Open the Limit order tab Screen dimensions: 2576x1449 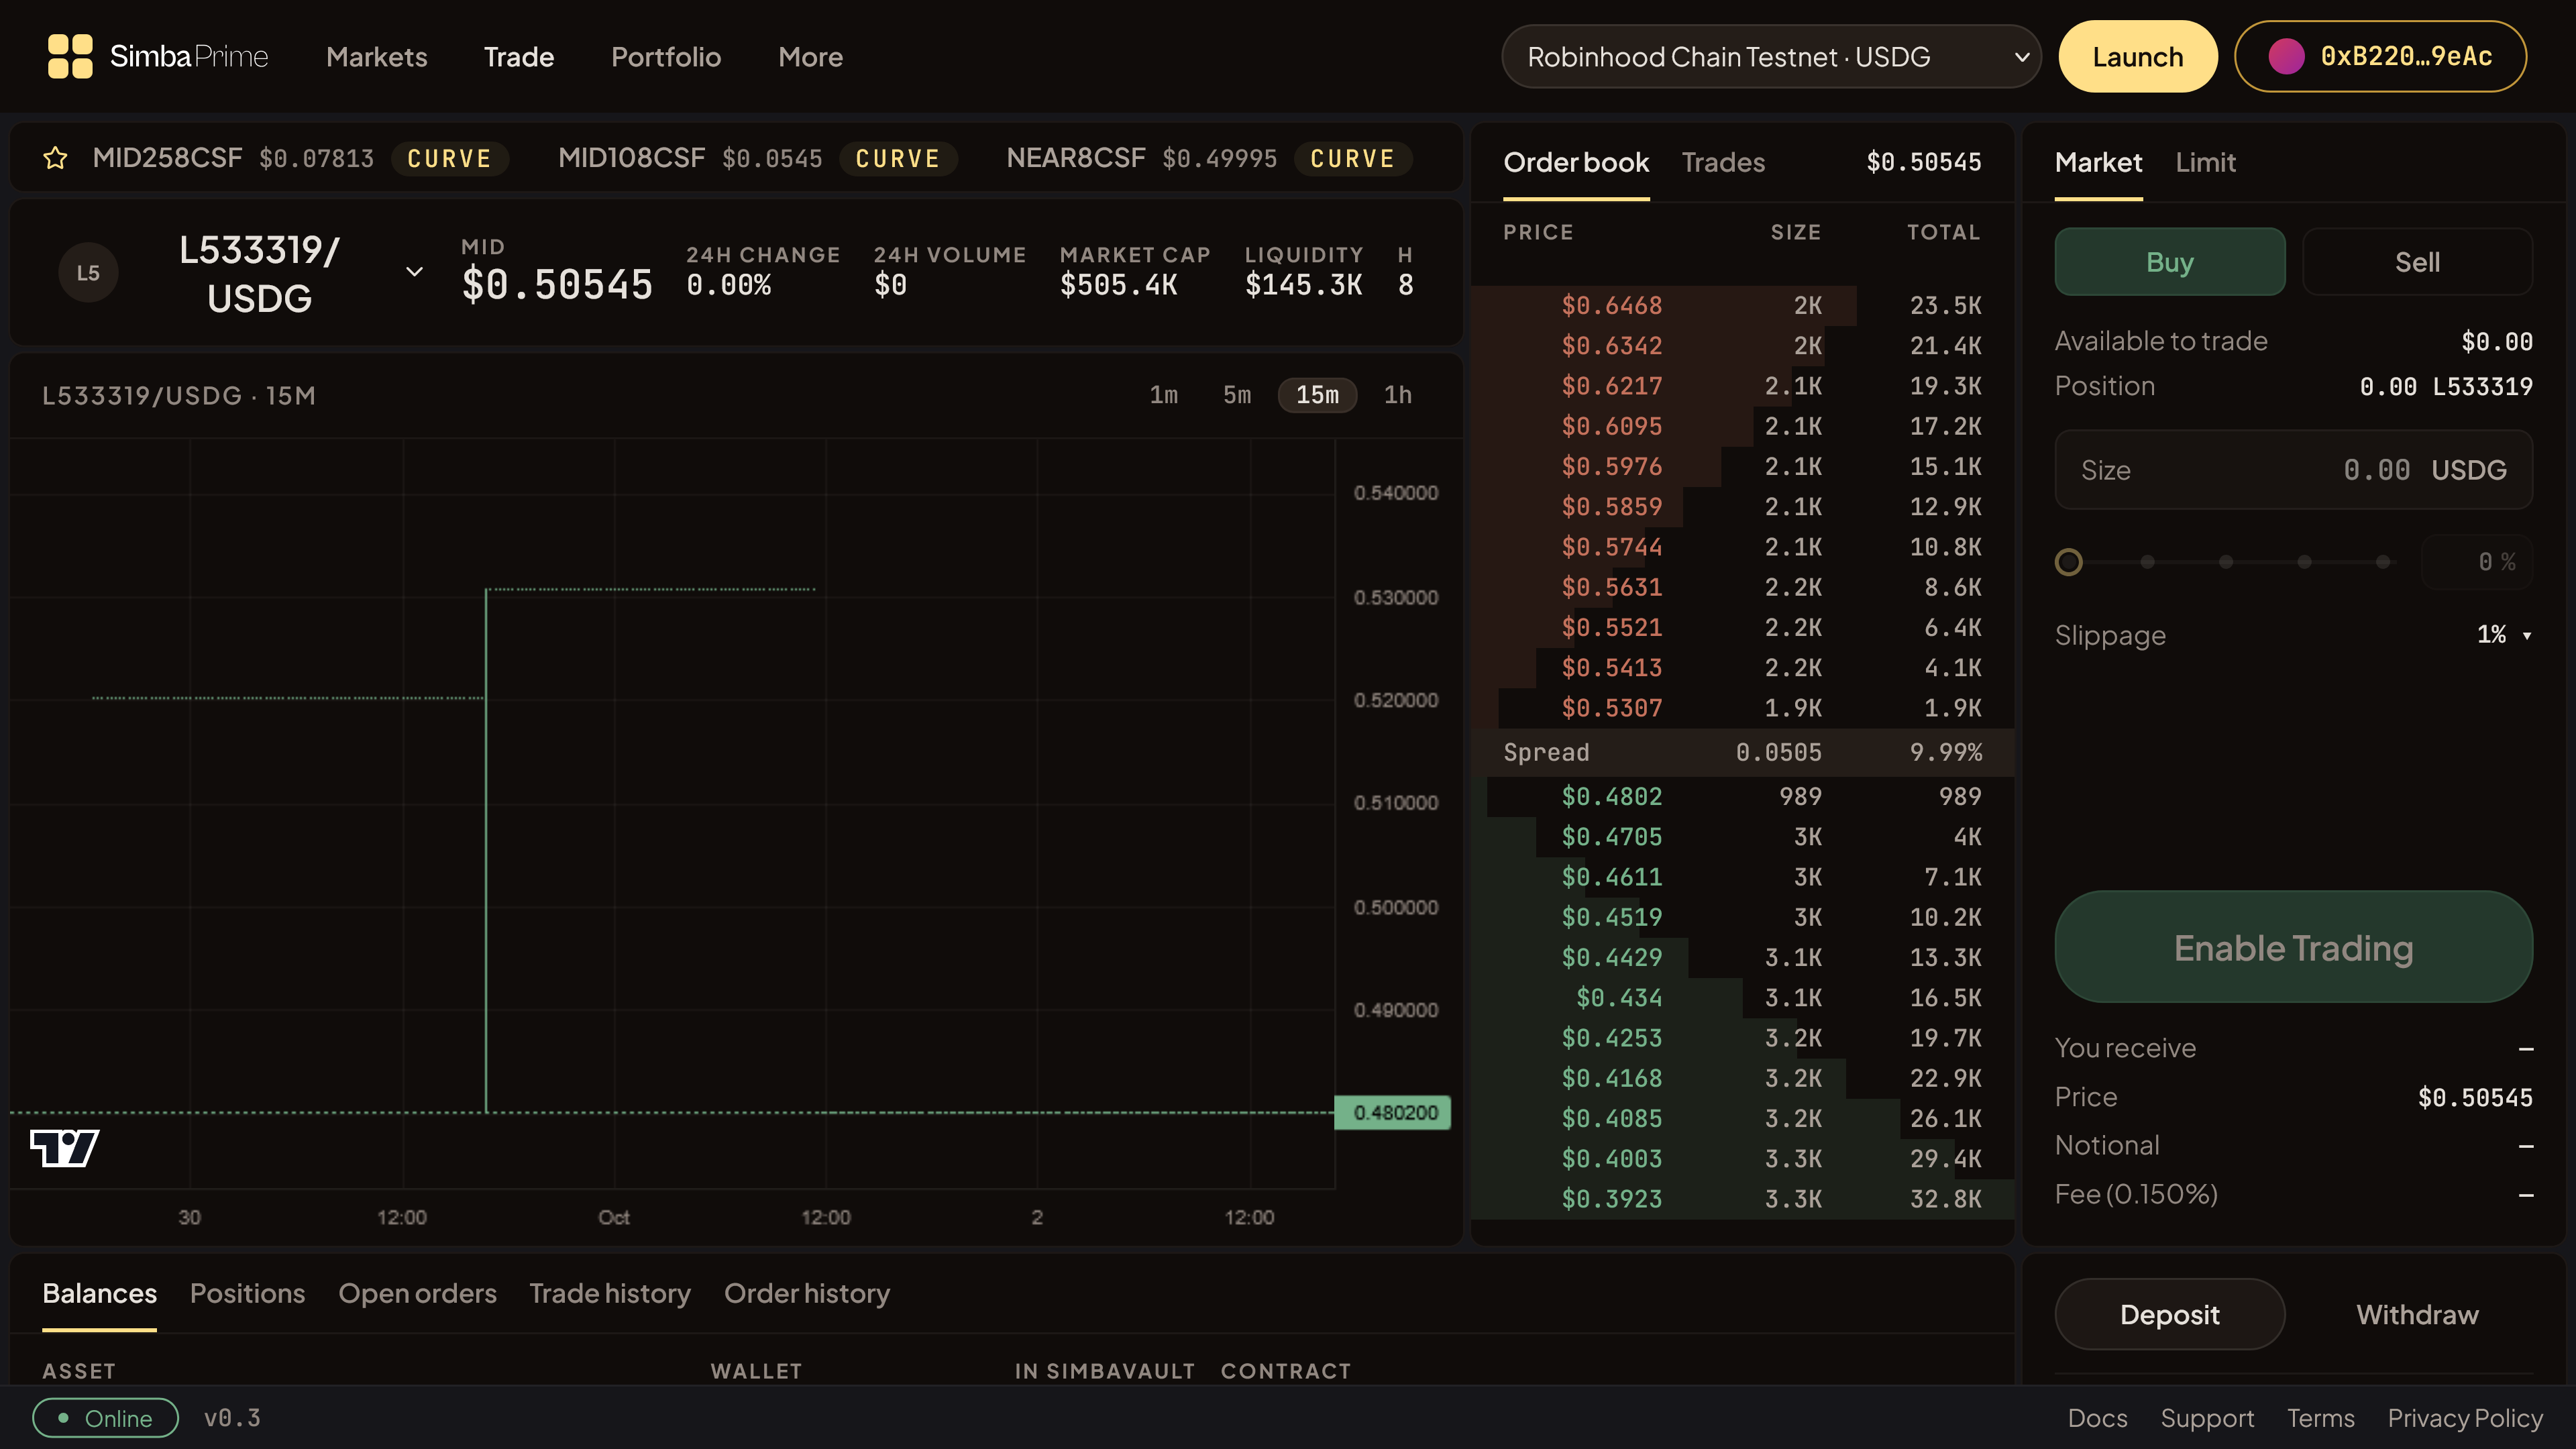(2205, 162)
